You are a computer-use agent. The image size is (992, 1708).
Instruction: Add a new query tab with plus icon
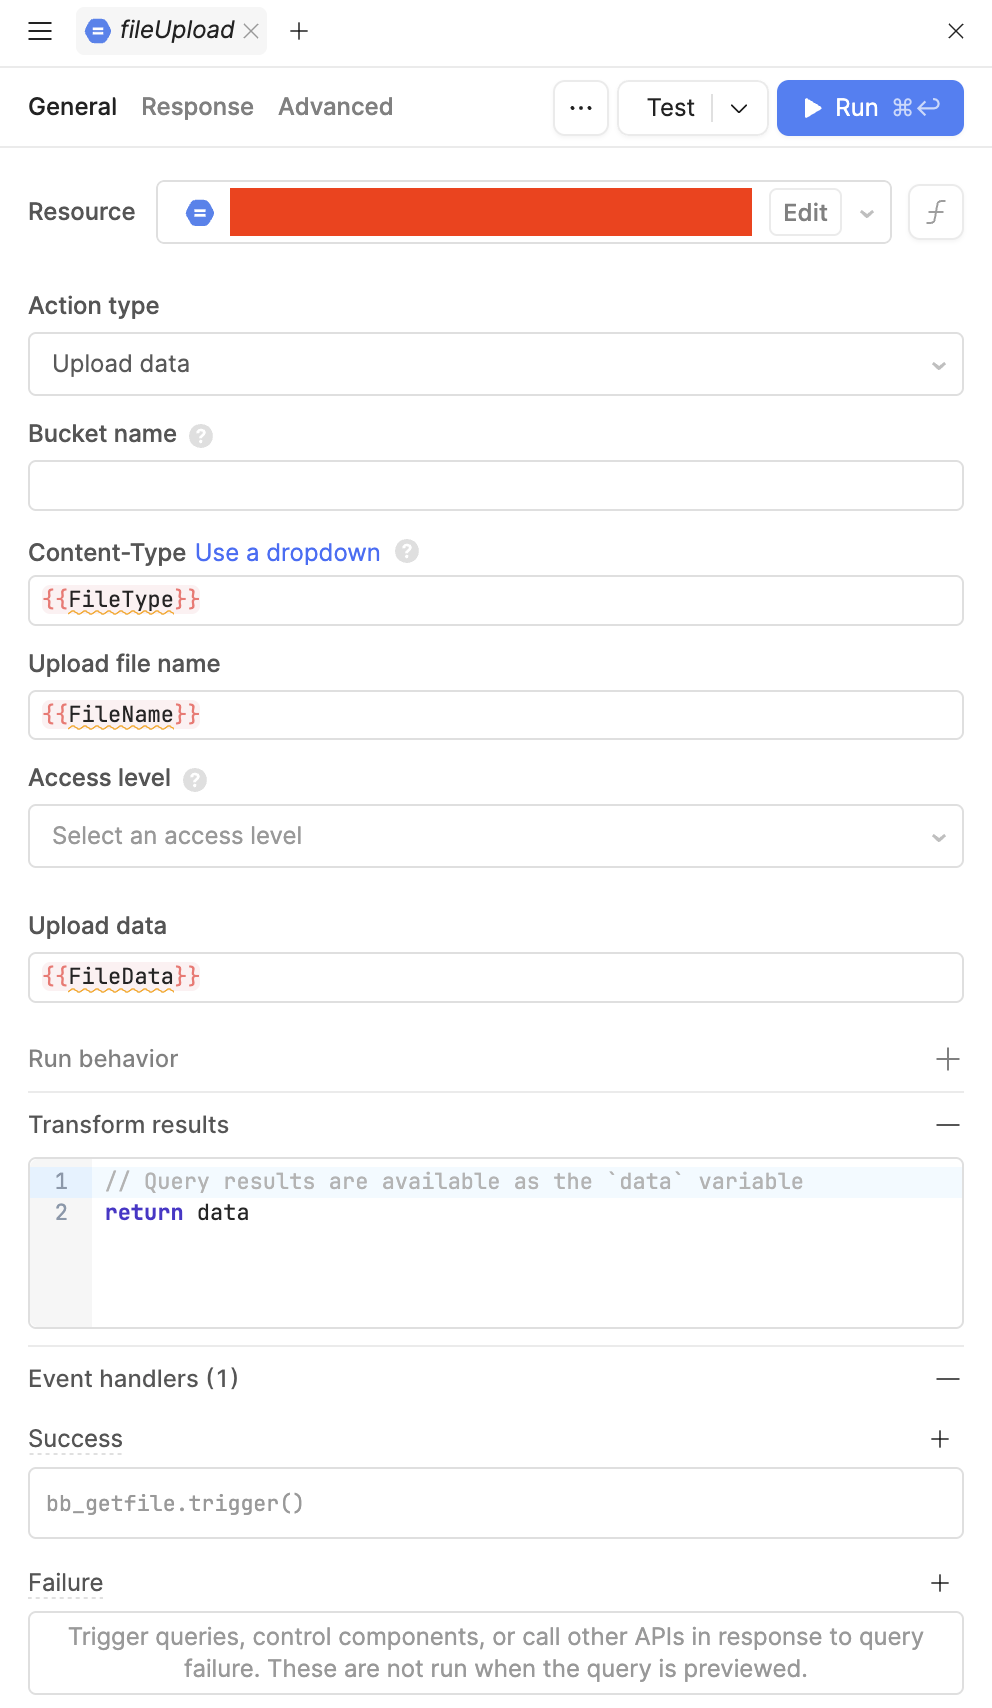(298, 31)
